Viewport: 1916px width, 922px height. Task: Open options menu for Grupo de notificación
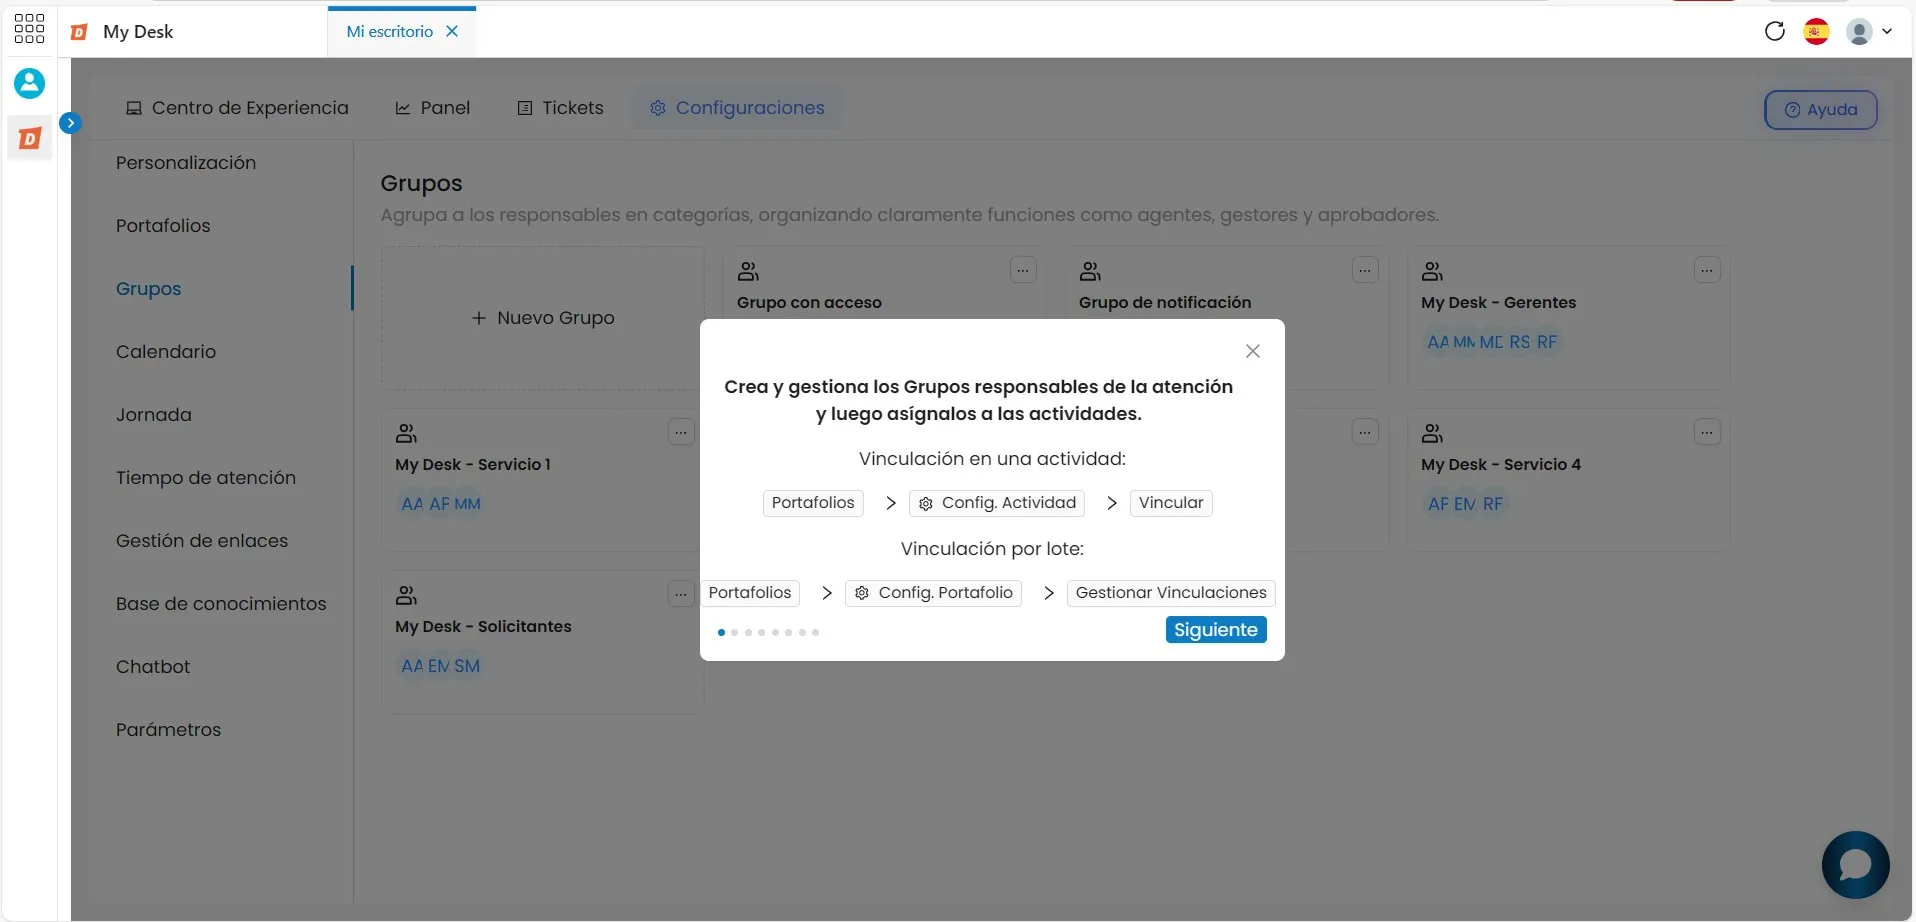point(1365,270)
